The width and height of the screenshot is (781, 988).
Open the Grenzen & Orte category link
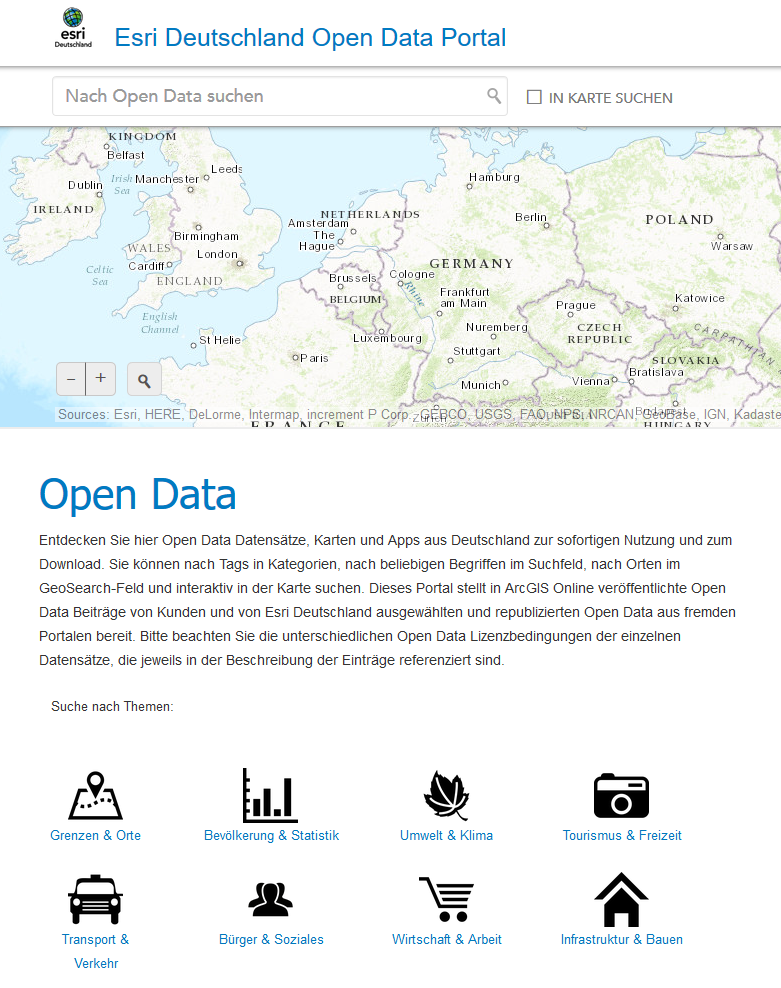(95, 836)
